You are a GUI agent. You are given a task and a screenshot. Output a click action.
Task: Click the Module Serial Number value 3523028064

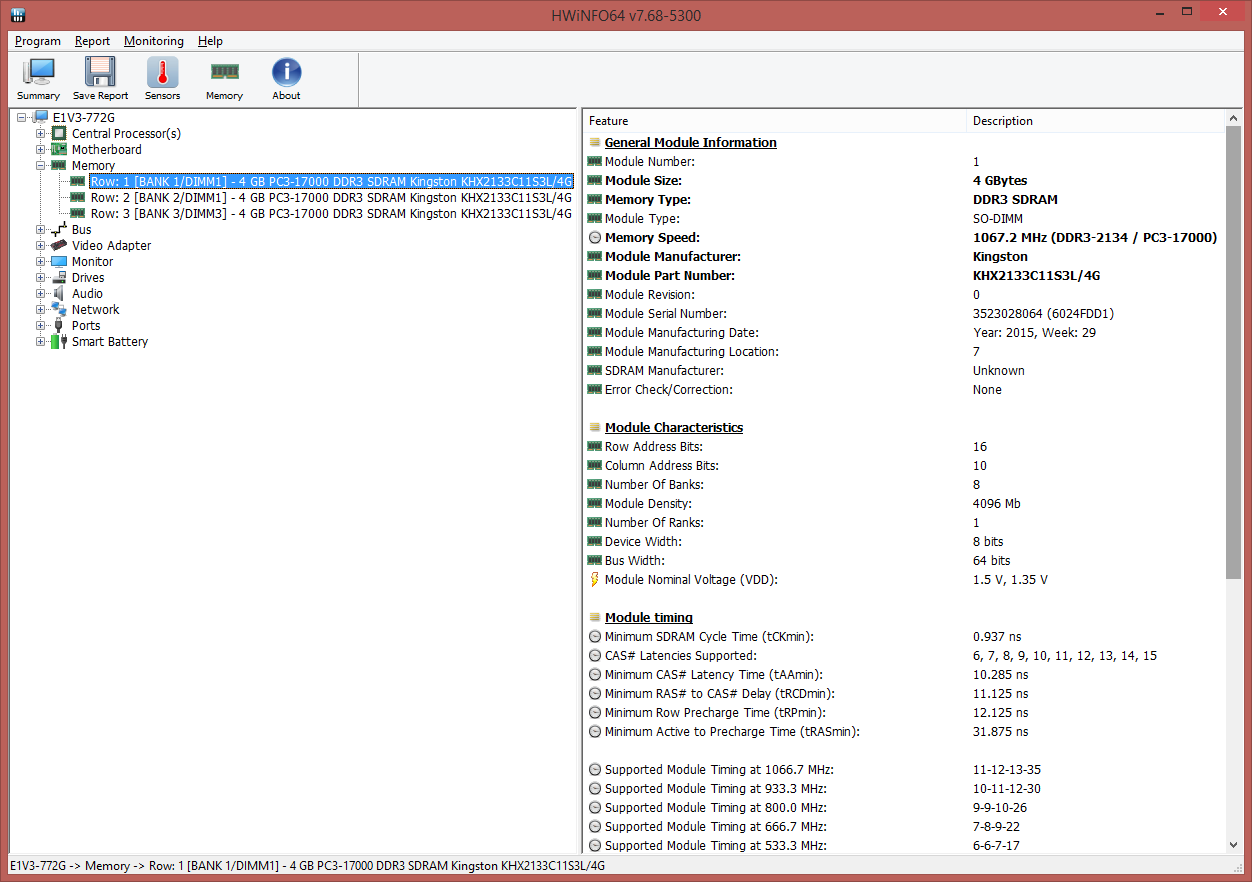point(1043,313)
